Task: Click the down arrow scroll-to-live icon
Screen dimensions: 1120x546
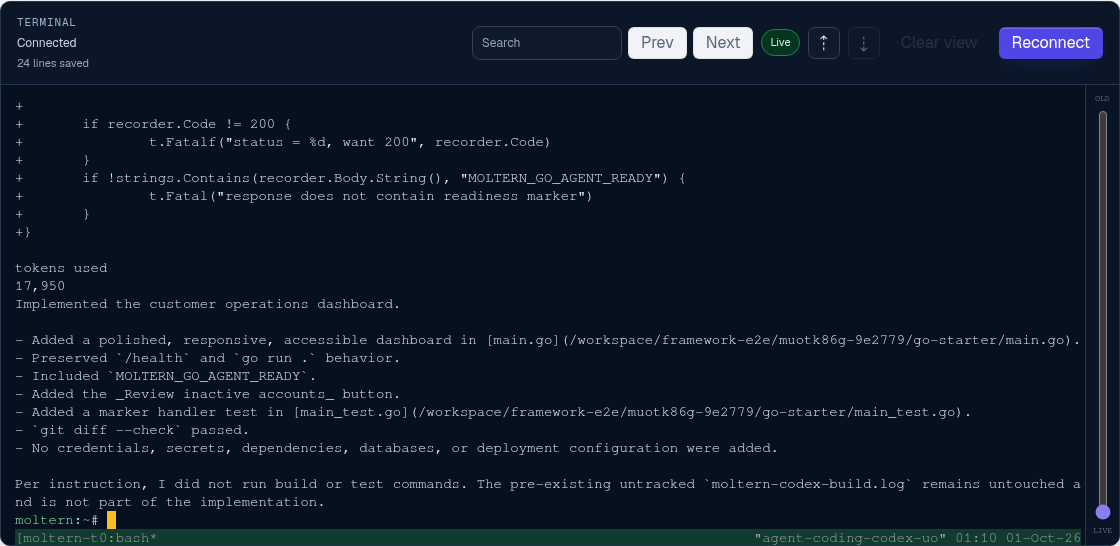Action: (864, 43)
